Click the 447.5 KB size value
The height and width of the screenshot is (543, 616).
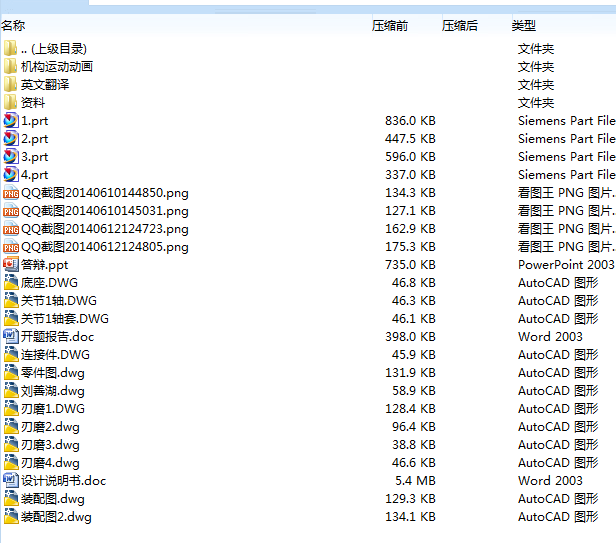pyautogui.click(x=410, y=139)
